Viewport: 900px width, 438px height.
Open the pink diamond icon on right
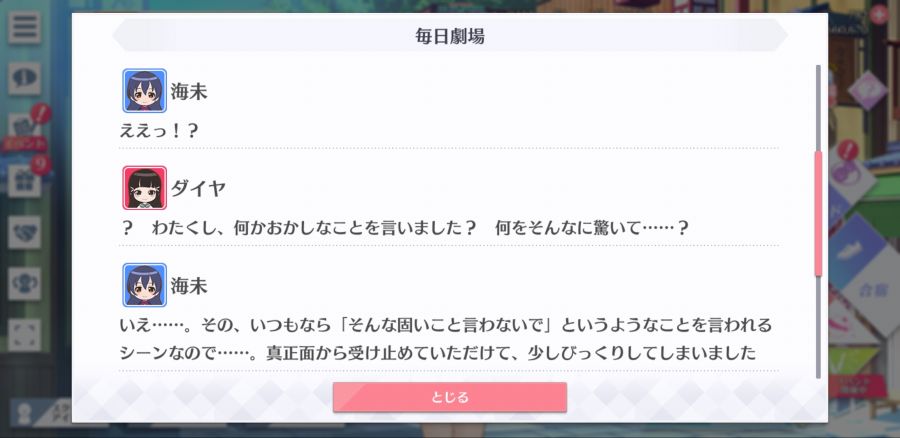pyautogui.click(x=867, y=92)
